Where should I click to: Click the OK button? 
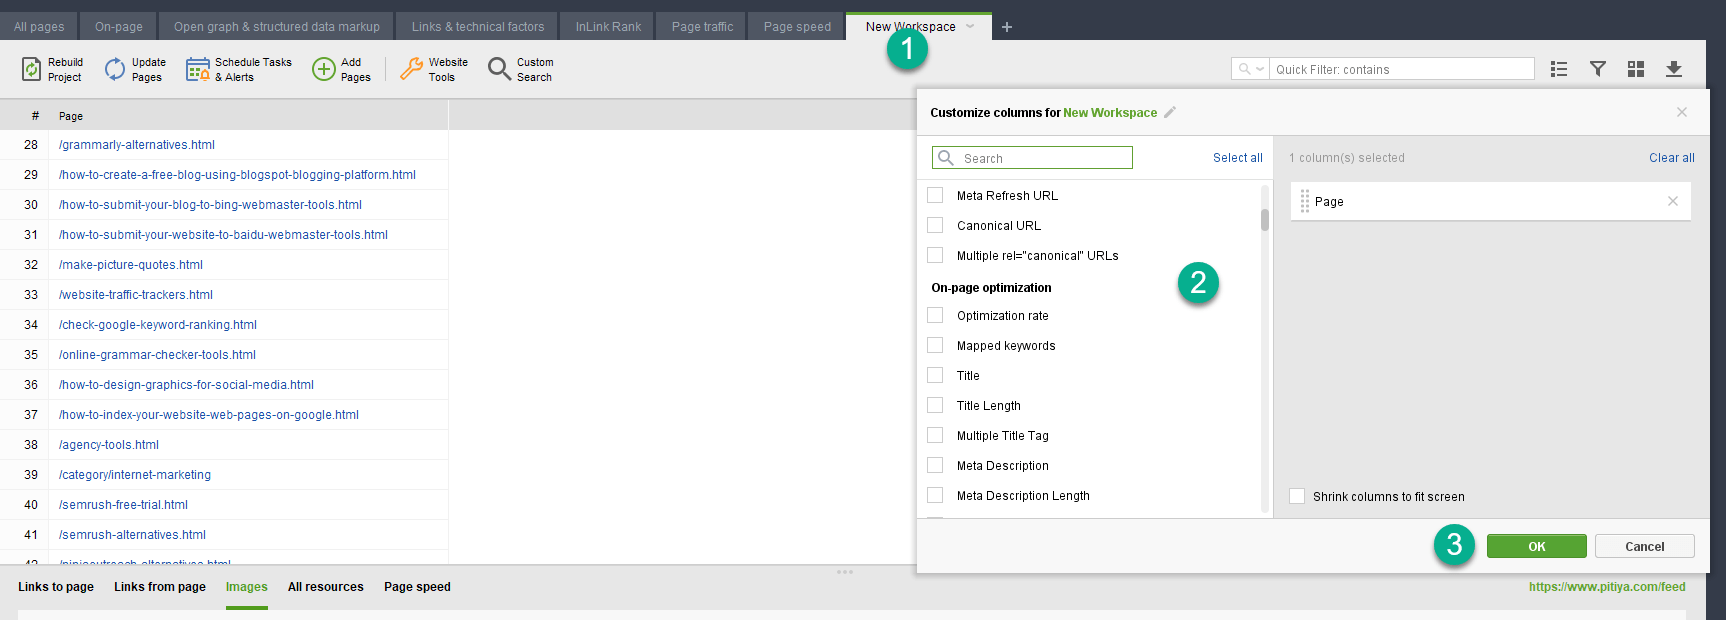point(1537,546)
